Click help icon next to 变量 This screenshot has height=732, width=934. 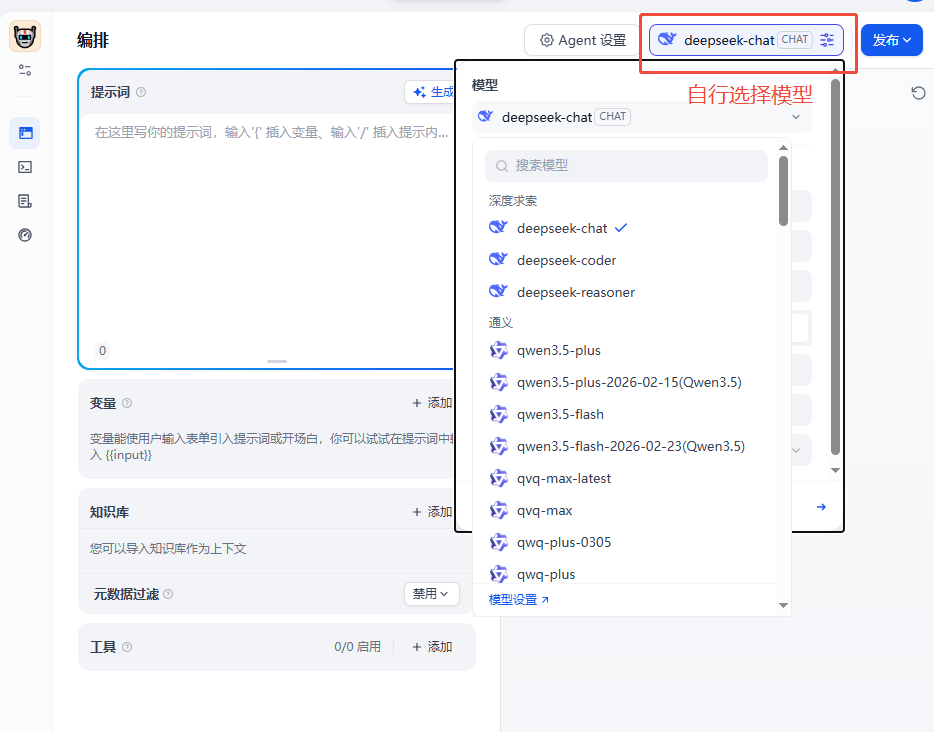(127, 403)
